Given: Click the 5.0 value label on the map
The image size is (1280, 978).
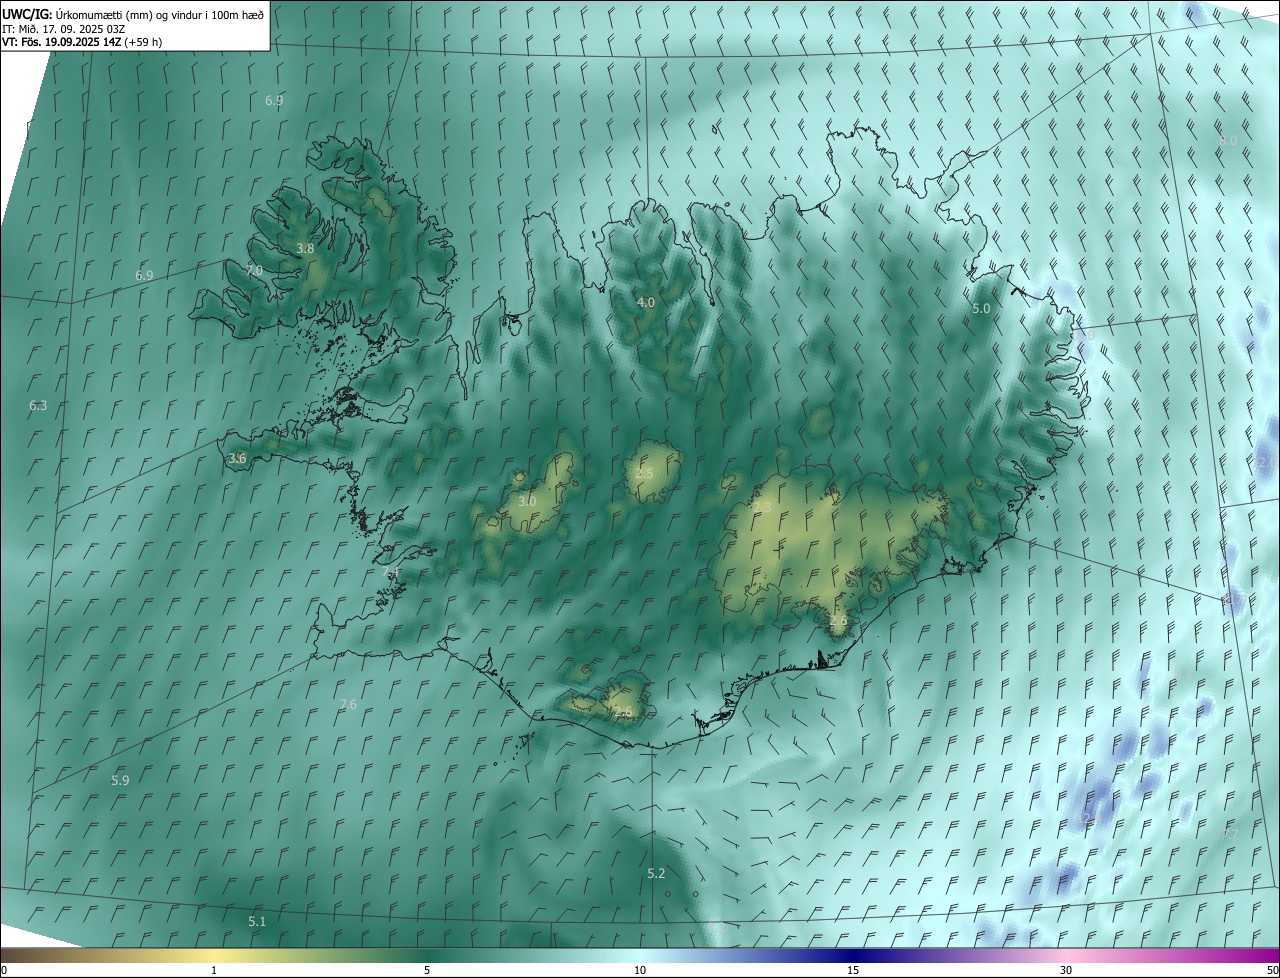Looking at the screenshot, I should [981, 309].
